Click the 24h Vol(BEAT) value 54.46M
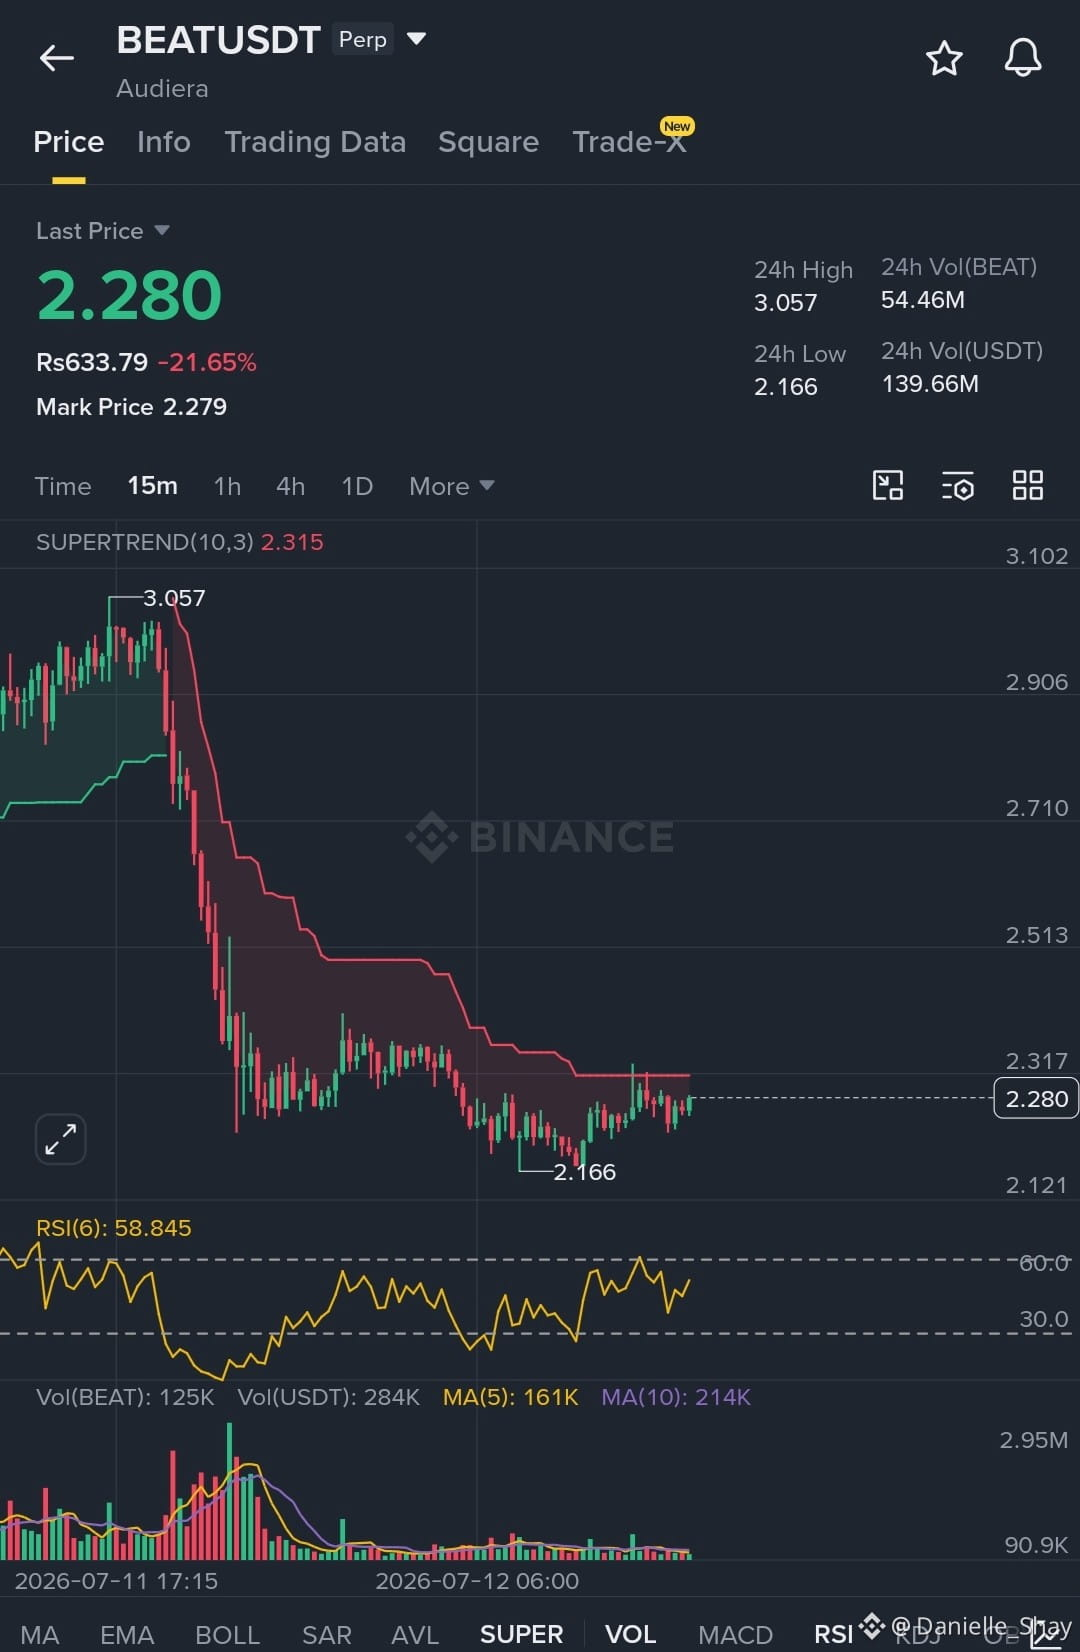 (x=922, y=300)
